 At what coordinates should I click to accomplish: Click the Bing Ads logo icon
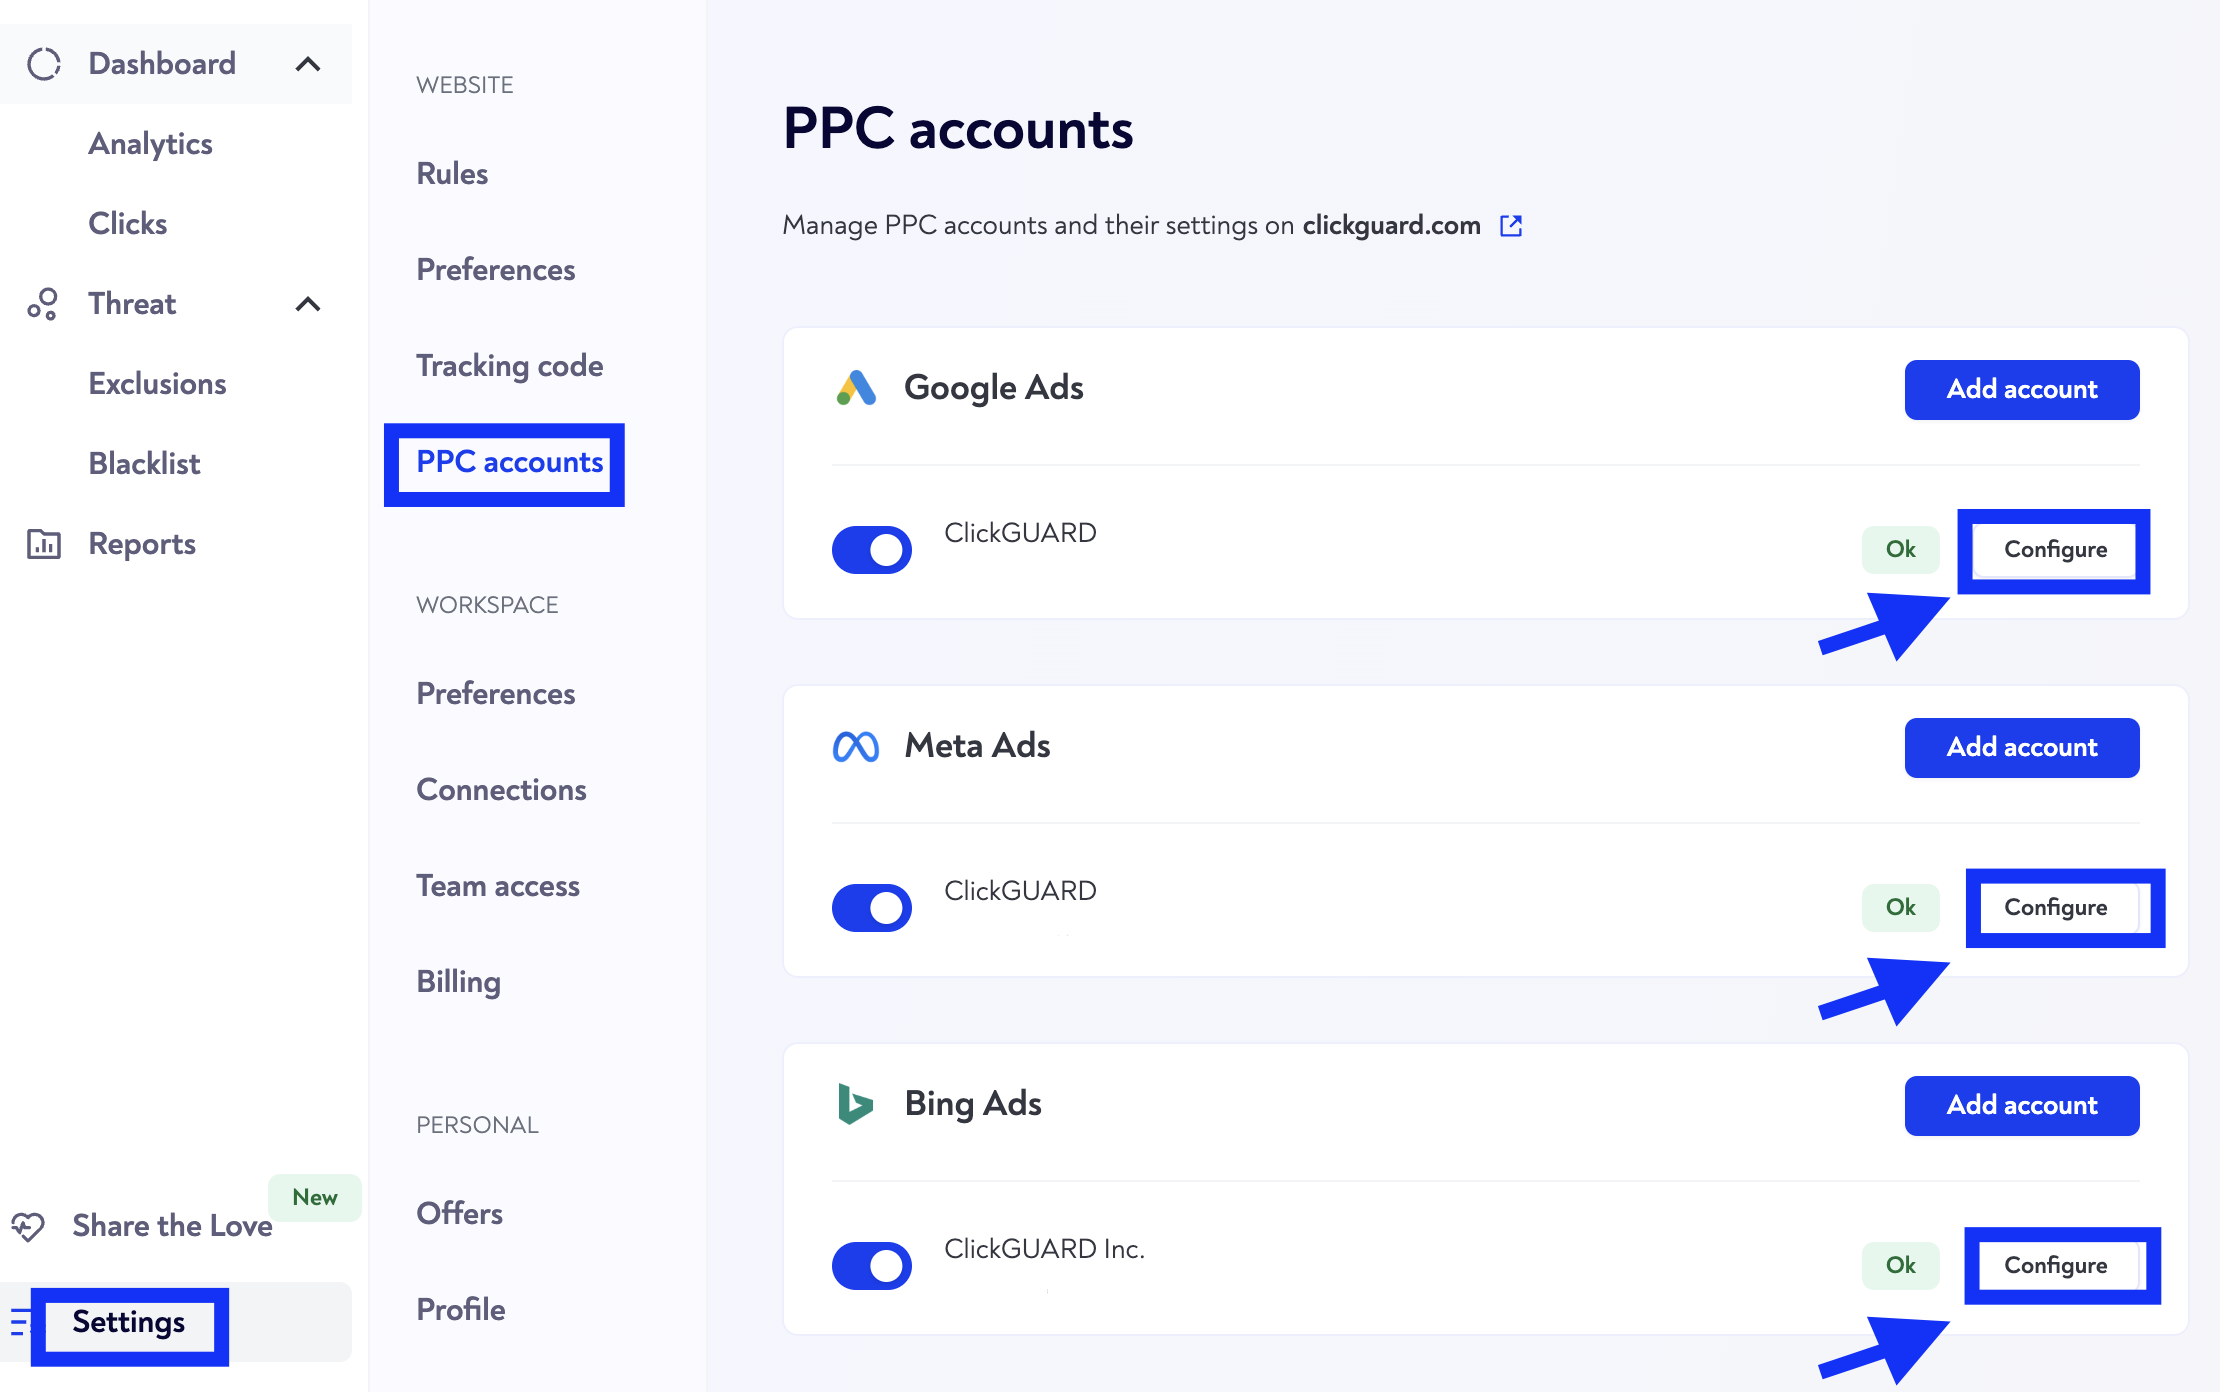(855, 1104)
